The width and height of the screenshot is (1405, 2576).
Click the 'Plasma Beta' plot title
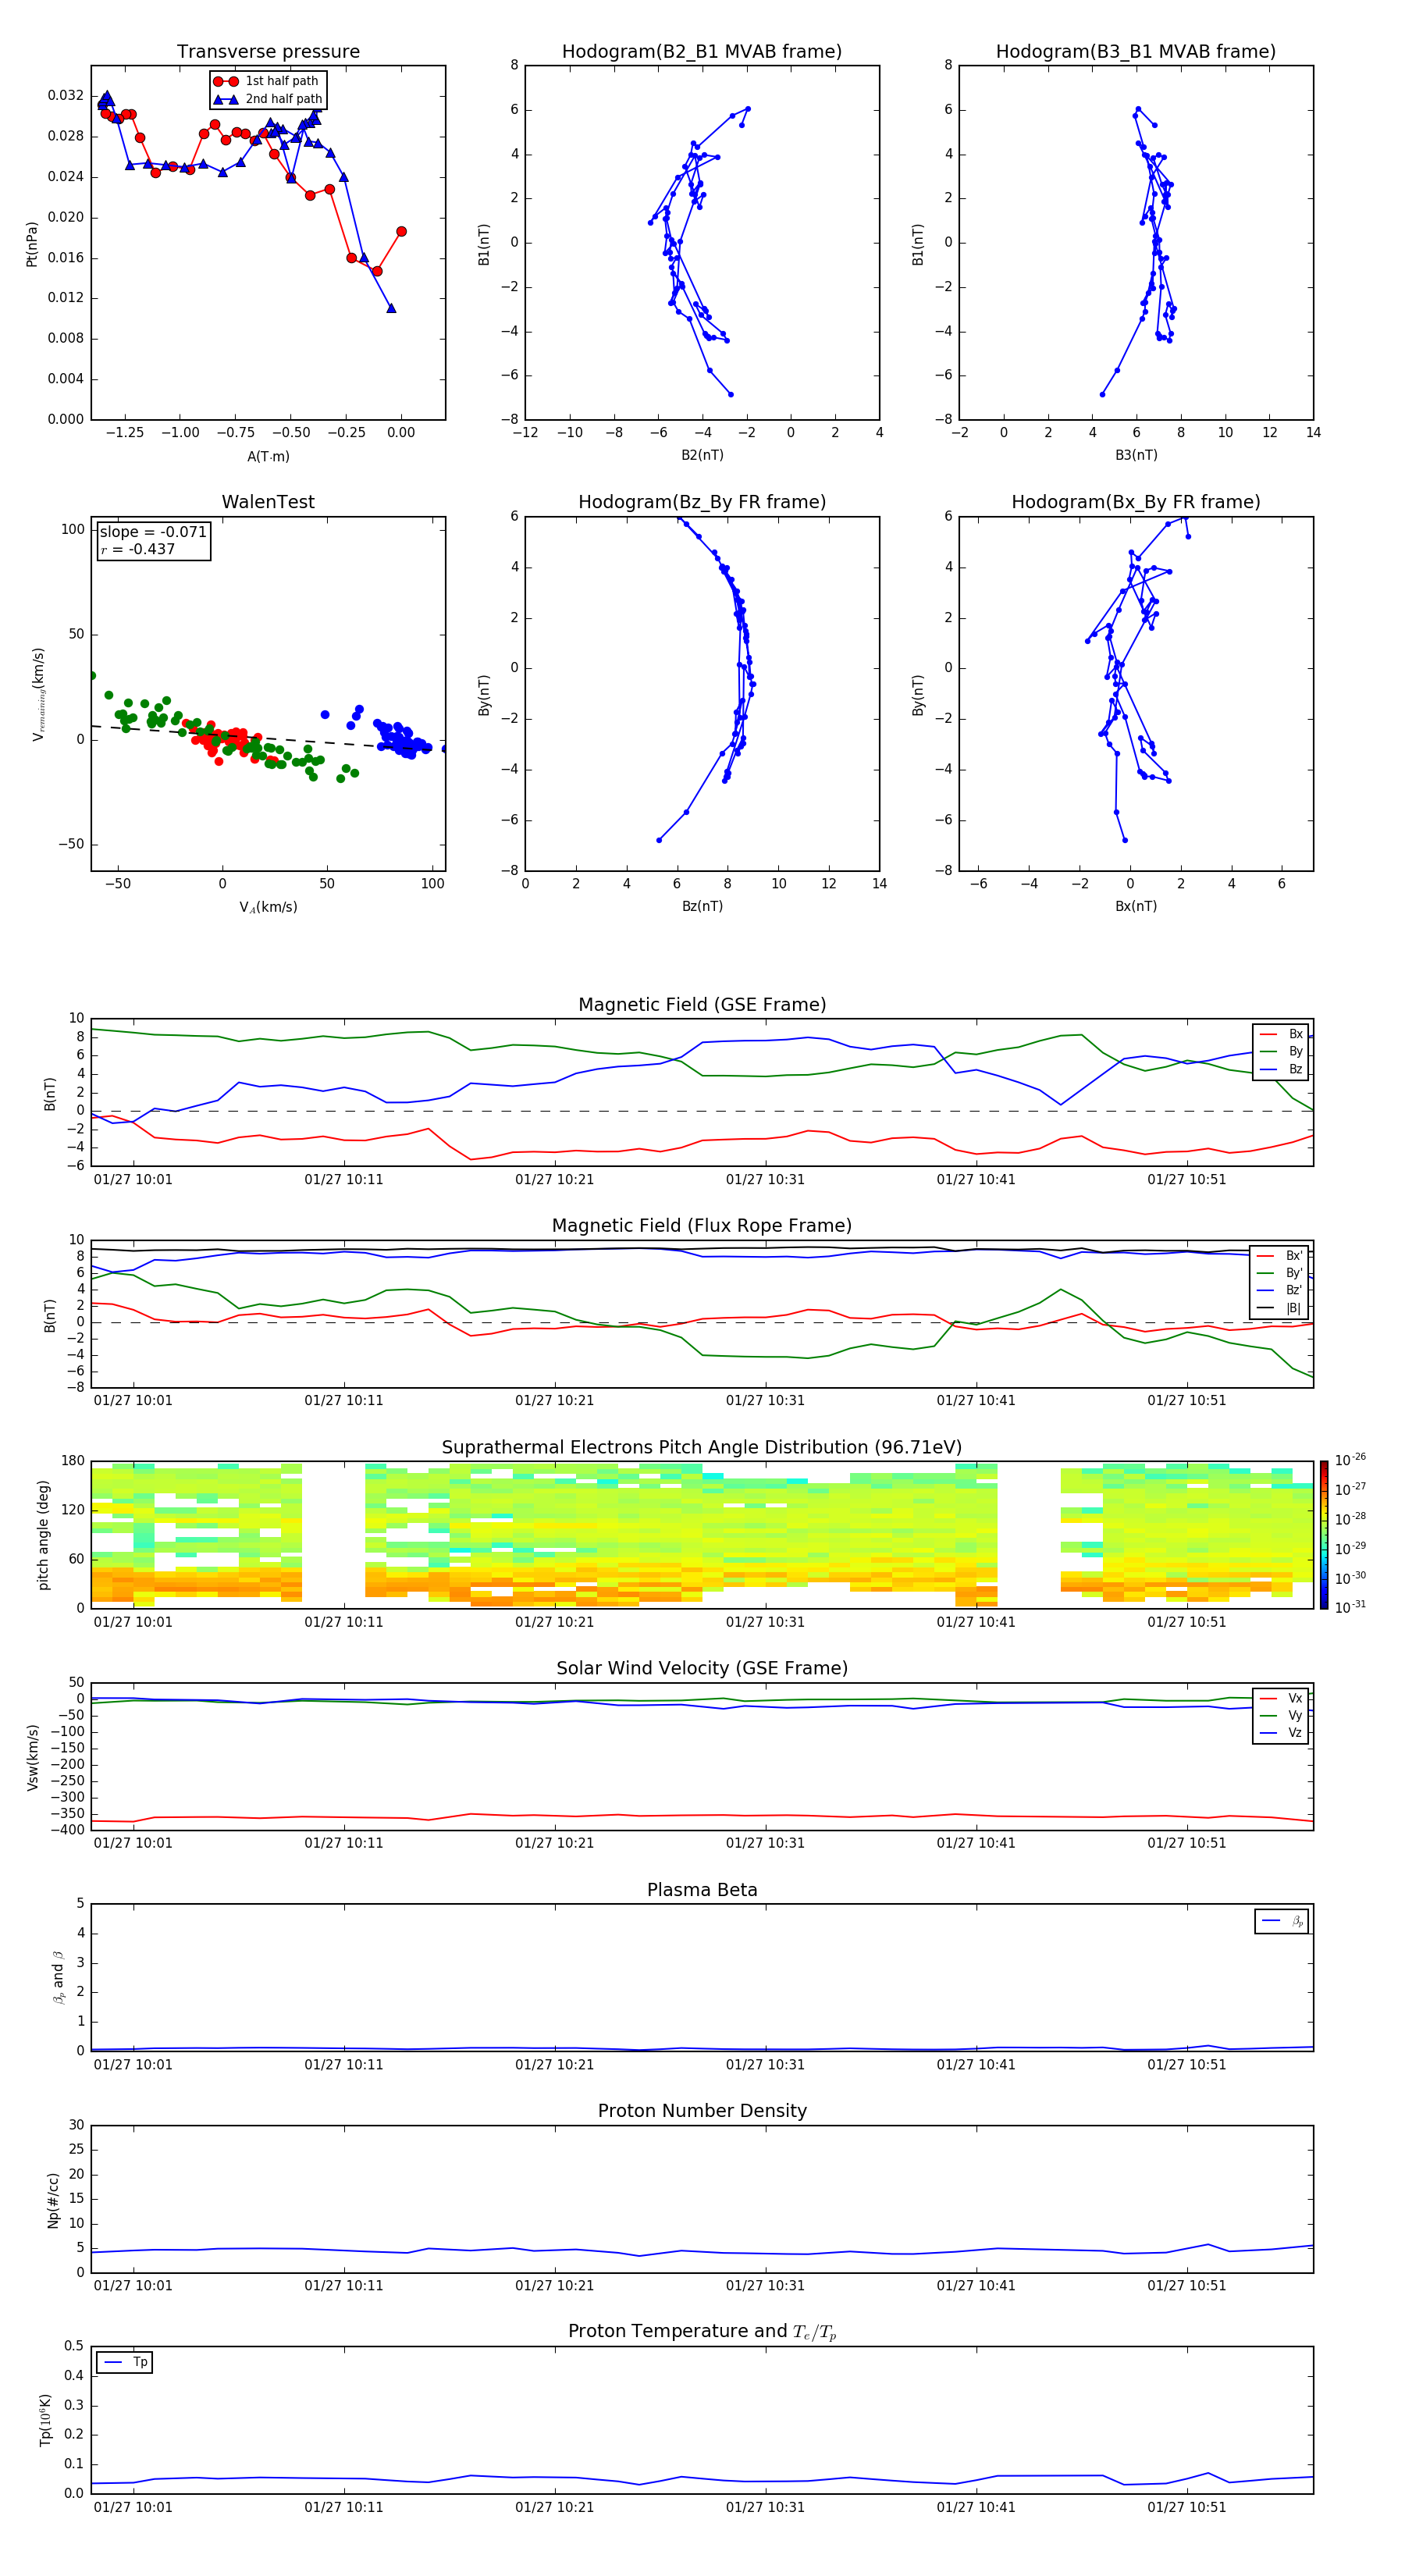702,1891
